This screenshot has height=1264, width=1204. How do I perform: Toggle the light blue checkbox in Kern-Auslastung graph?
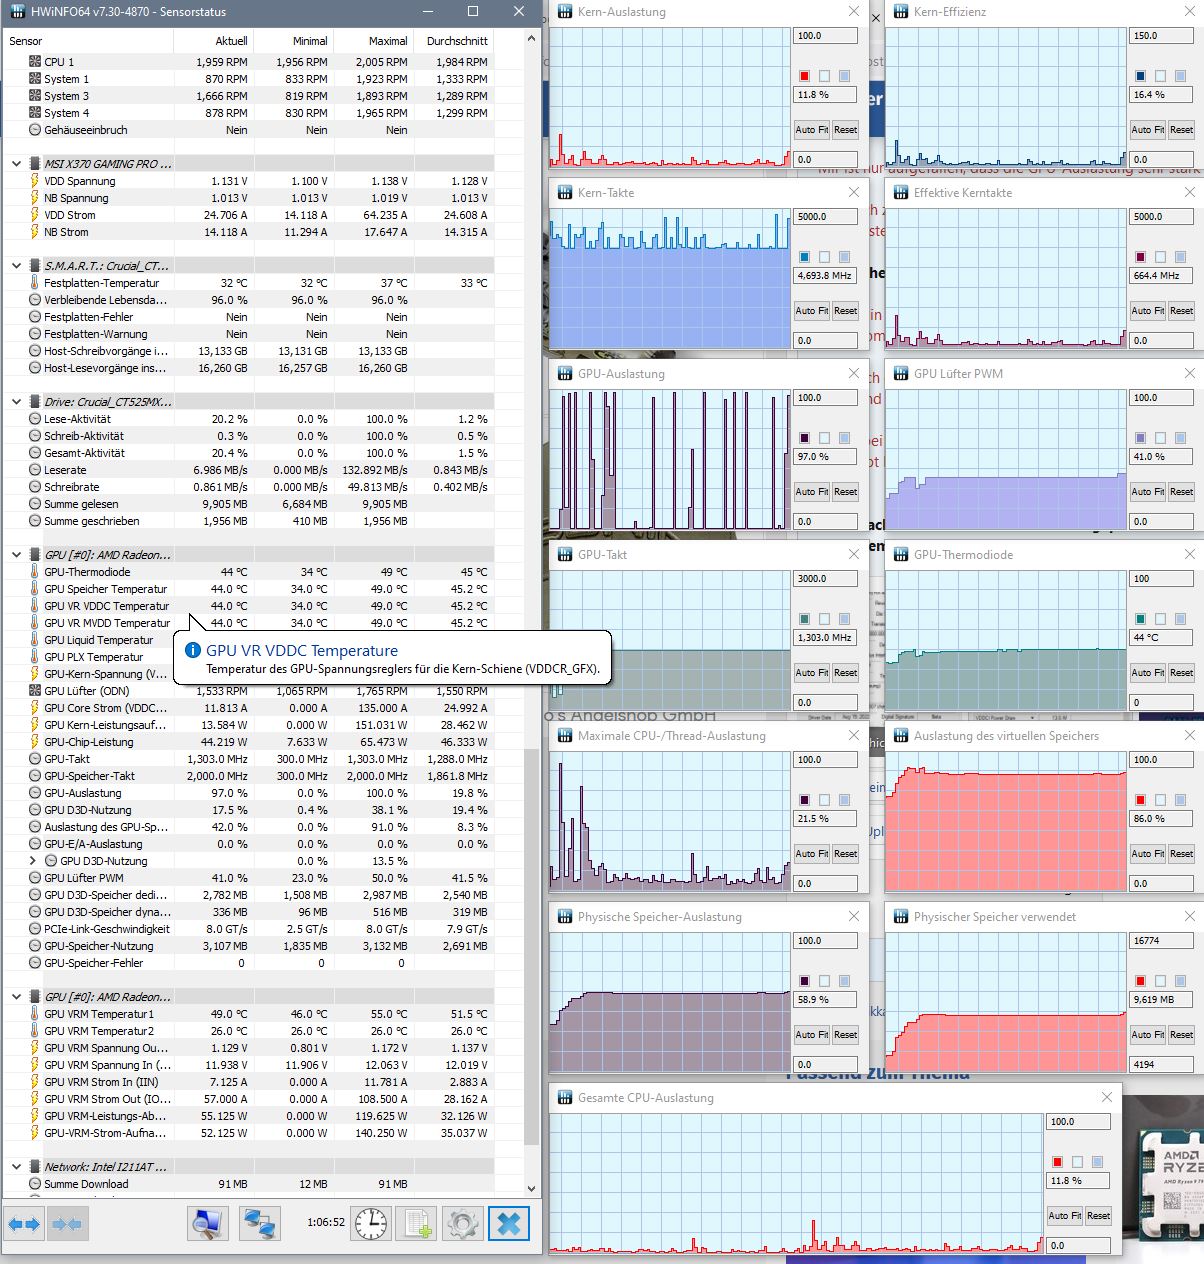click(844, 76)
